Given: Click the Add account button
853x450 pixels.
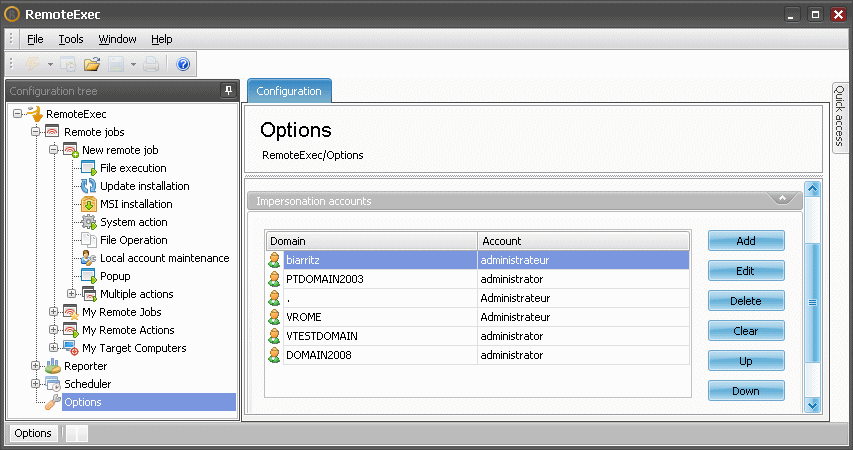Looking at the screenshot, I should [x=746, y=241].
